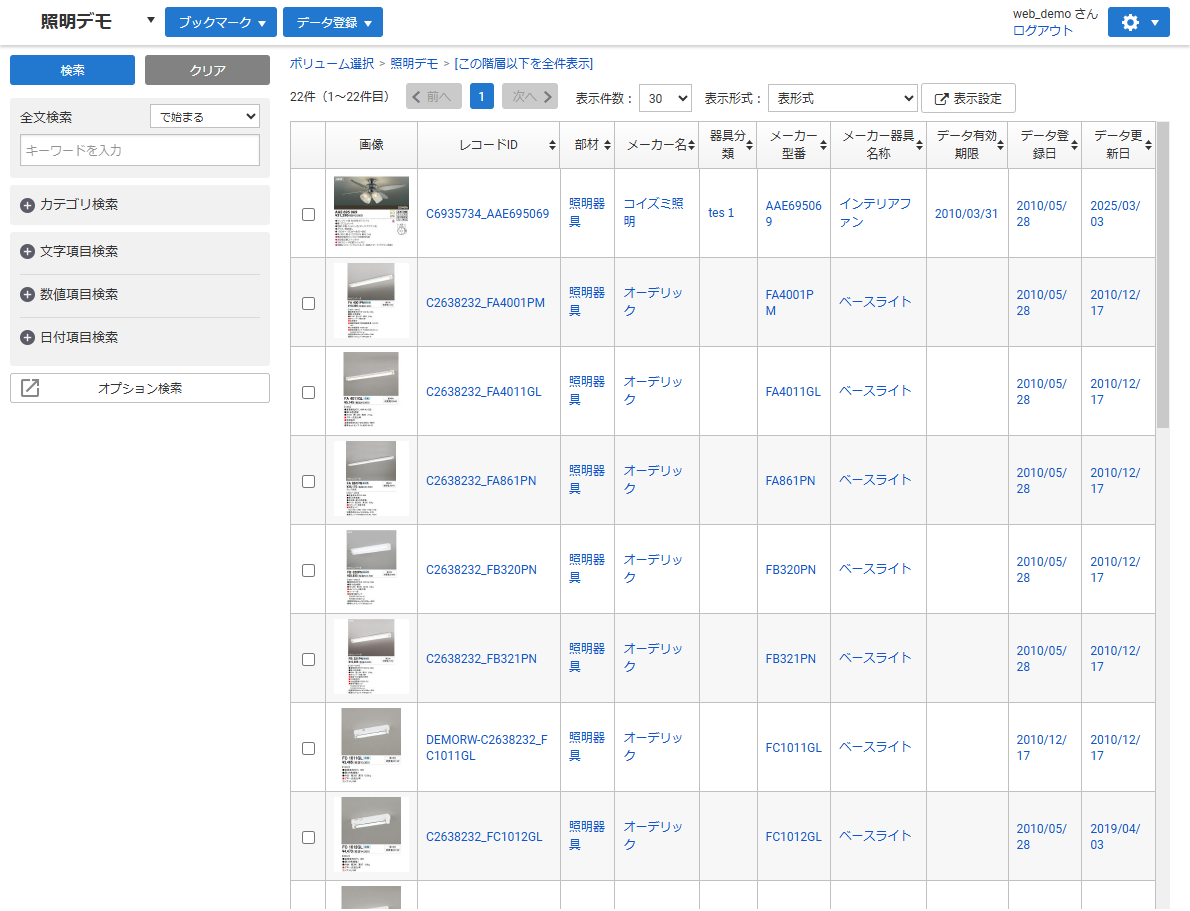
Task: Check the row for C2638232_FC1012GL
Action: tap(308, 837)
